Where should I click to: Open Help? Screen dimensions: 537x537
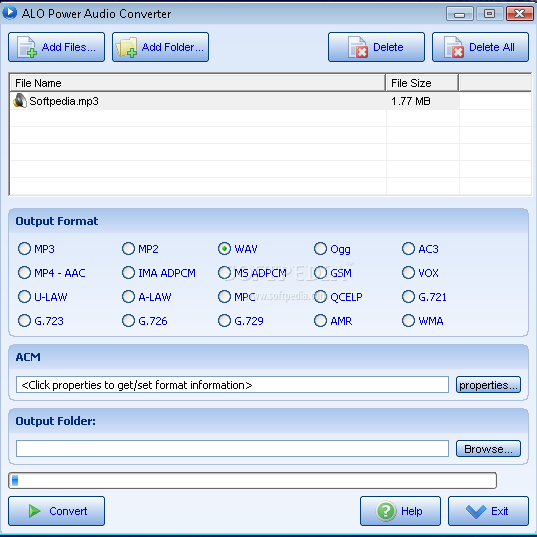(x=400, y=511)
